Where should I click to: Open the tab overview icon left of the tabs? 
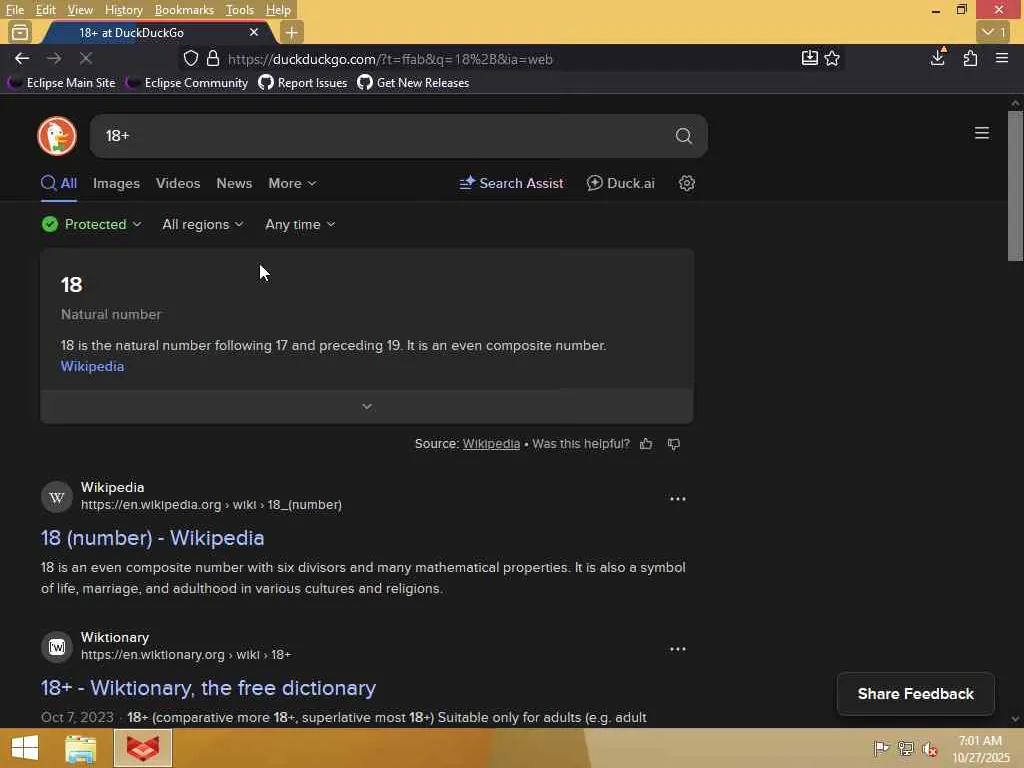tap(20, 32)
